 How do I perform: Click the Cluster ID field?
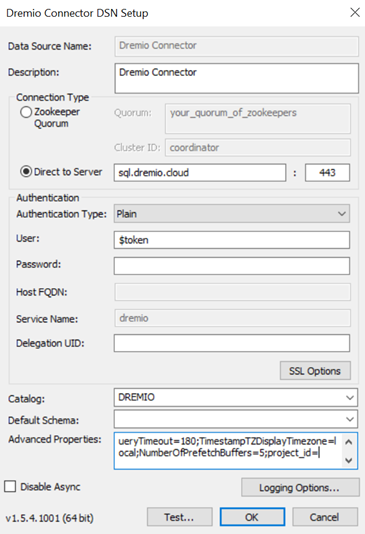(258, 147)
